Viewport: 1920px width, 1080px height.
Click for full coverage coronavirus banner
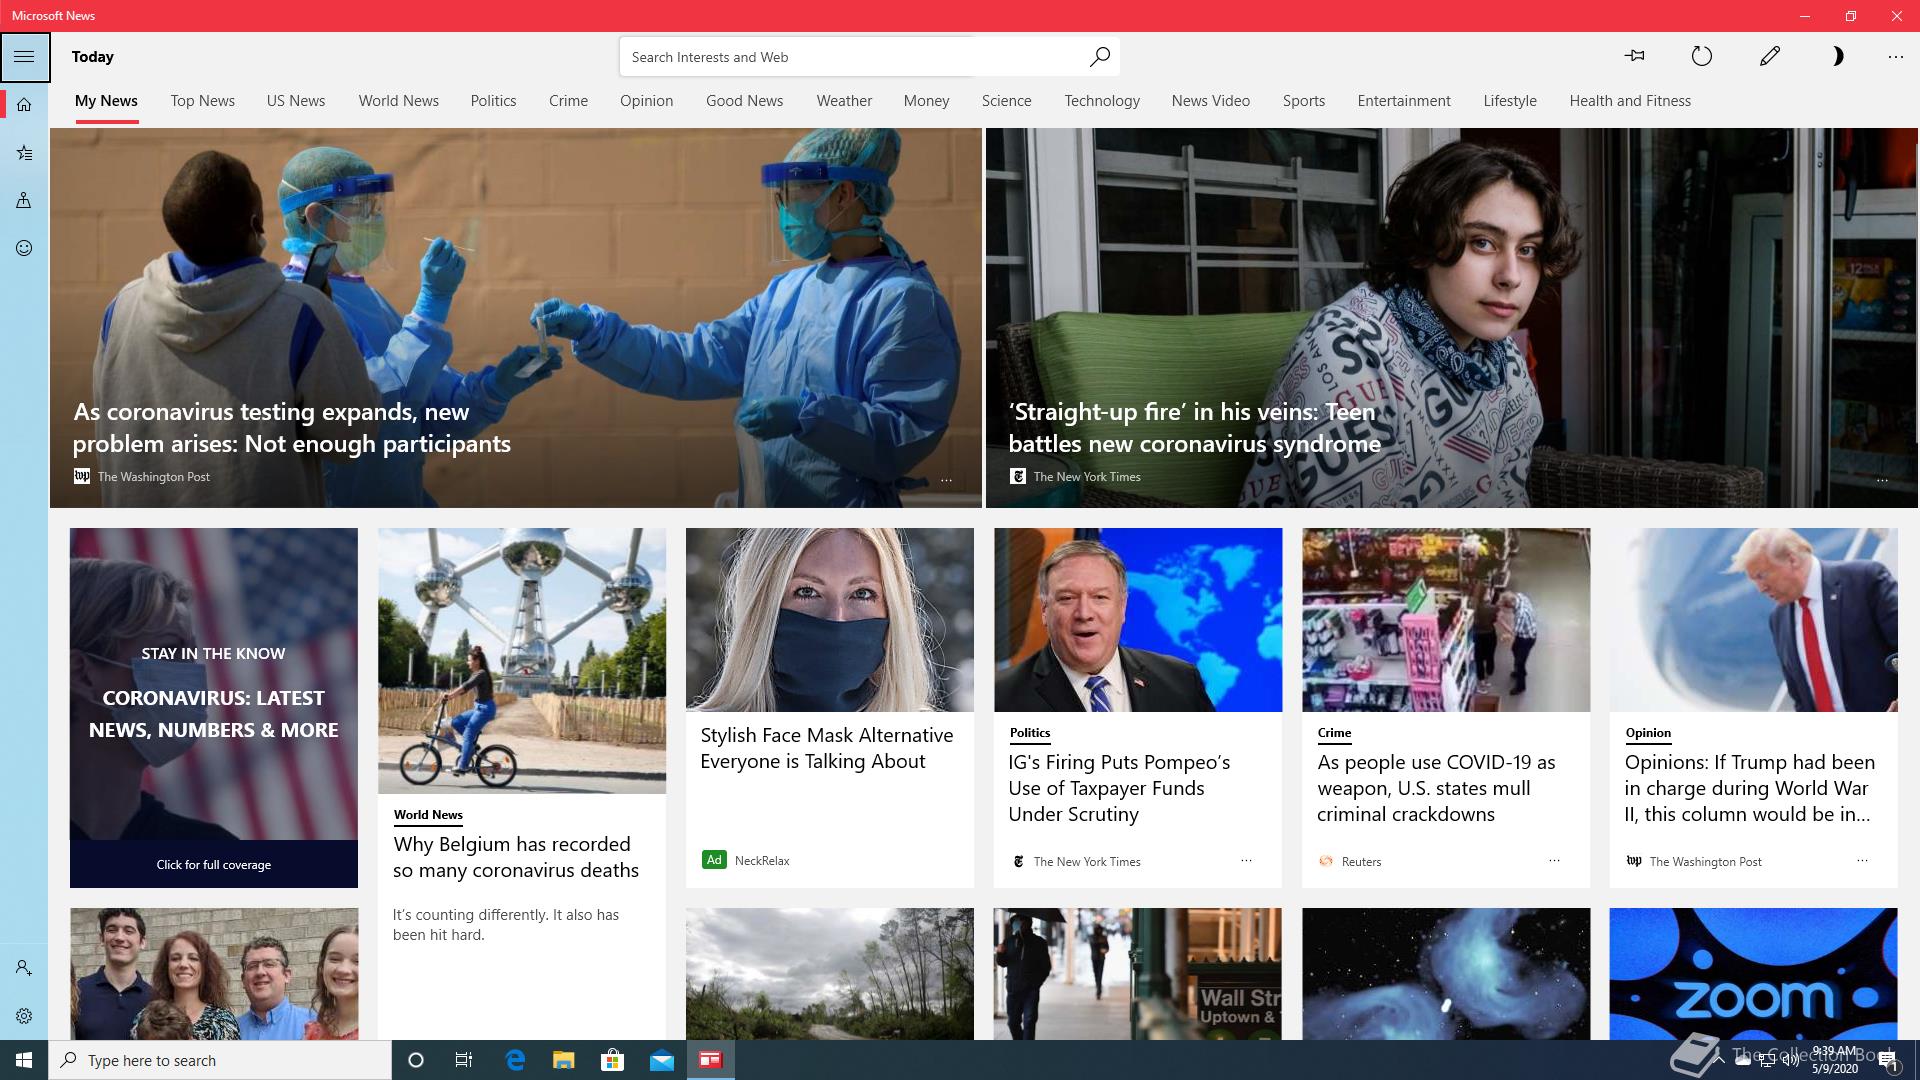pyautogui.click(x=213, y=864)
